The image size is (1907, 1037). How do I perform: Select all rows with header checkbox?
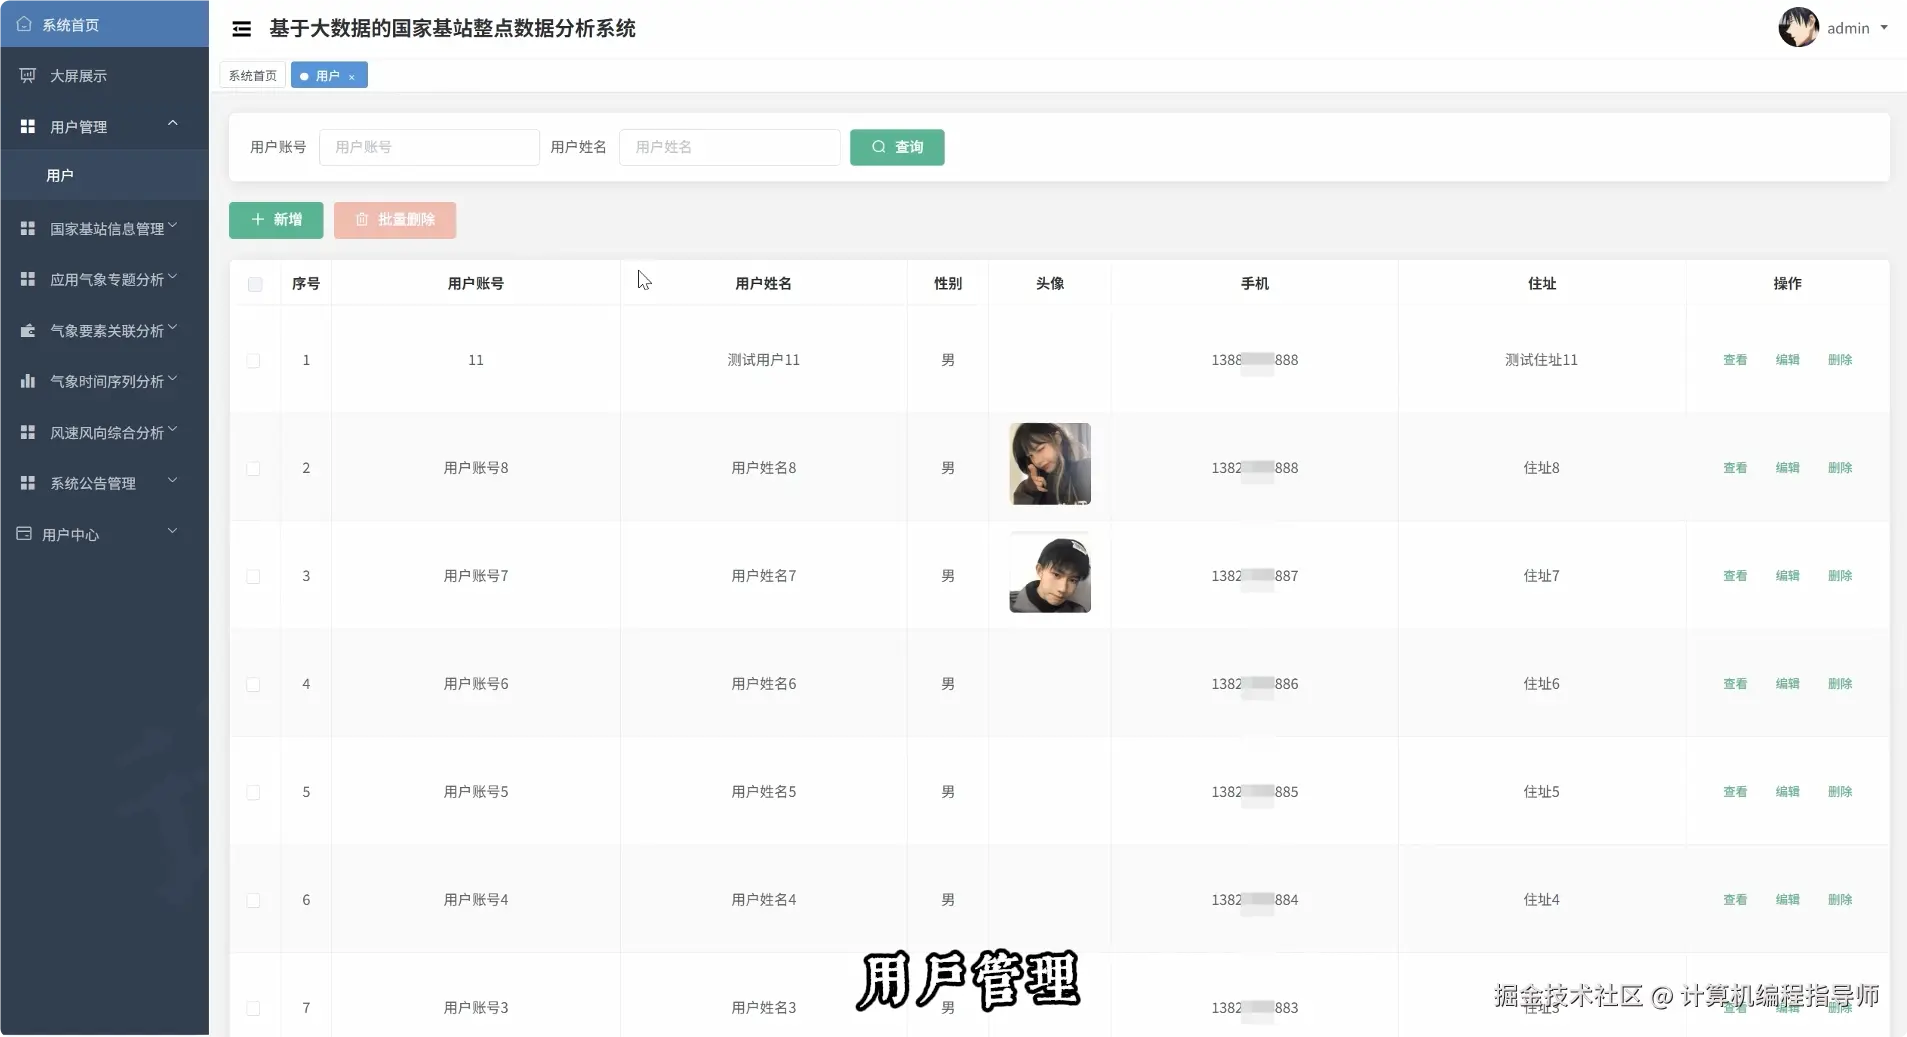tap(255, 284)
